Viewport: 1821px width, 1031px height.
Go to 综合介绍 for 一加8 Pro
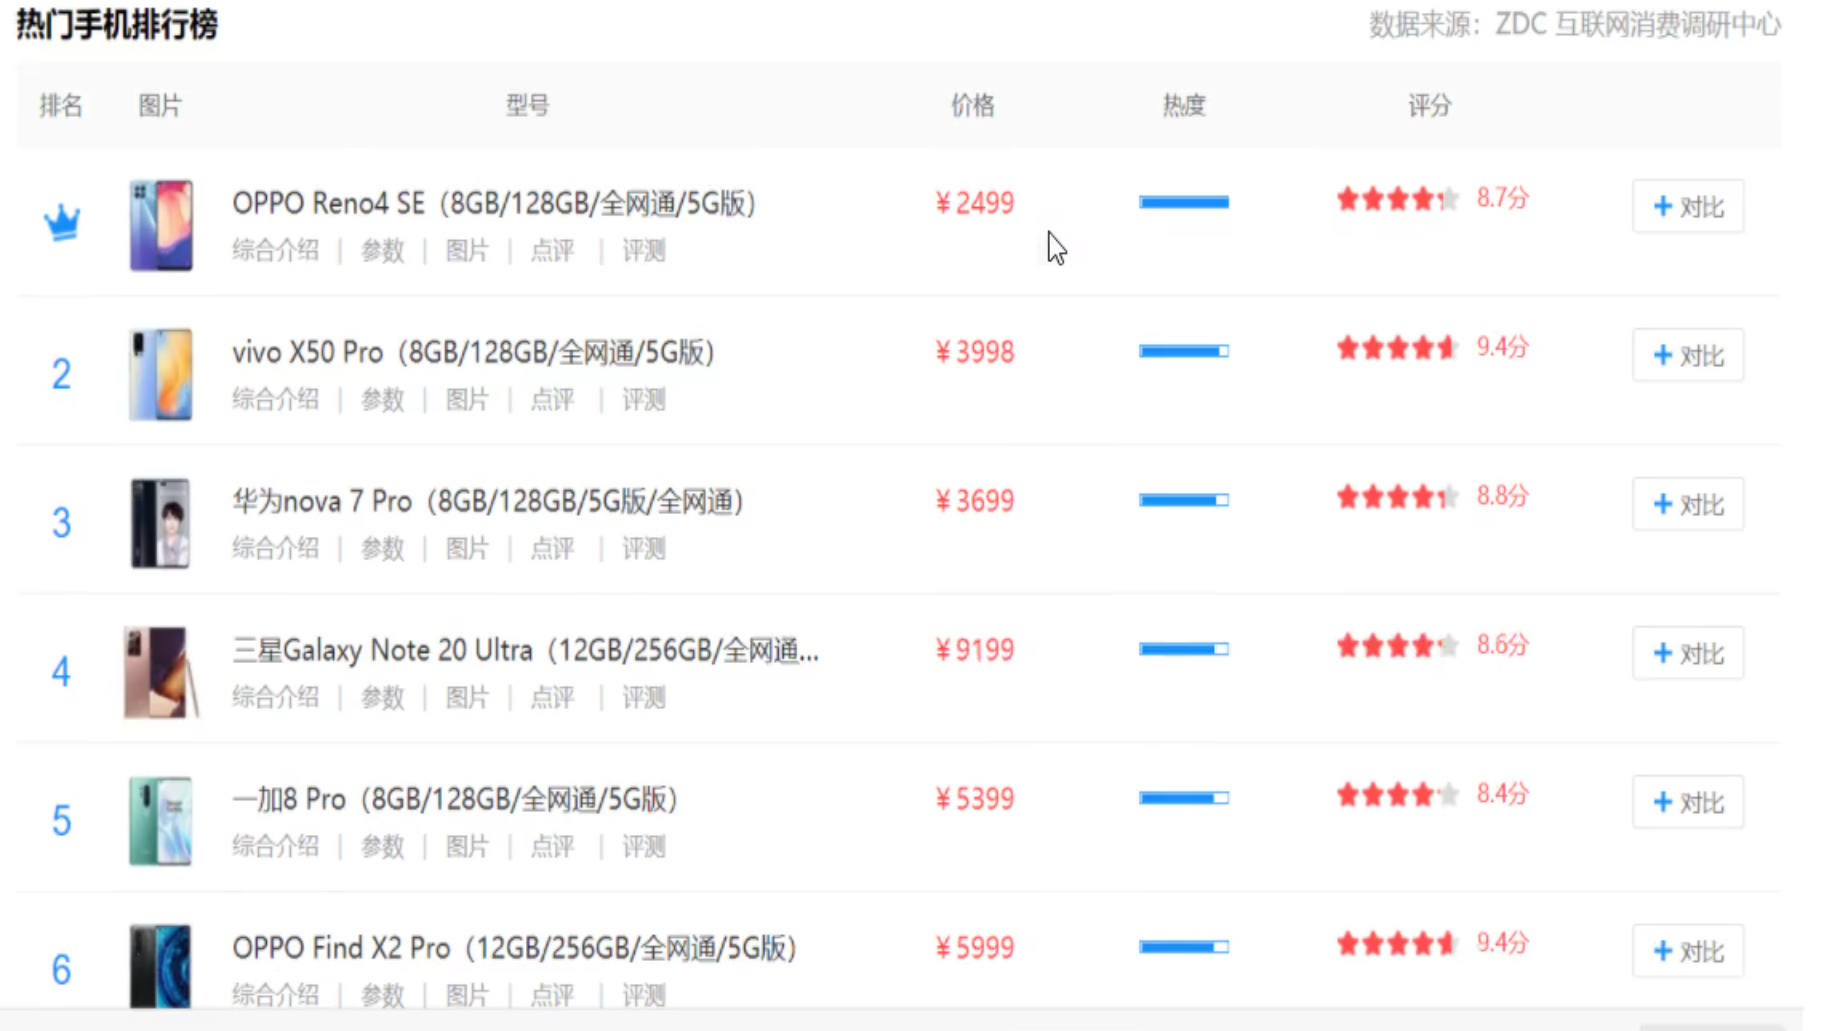(x=275, y=847)
